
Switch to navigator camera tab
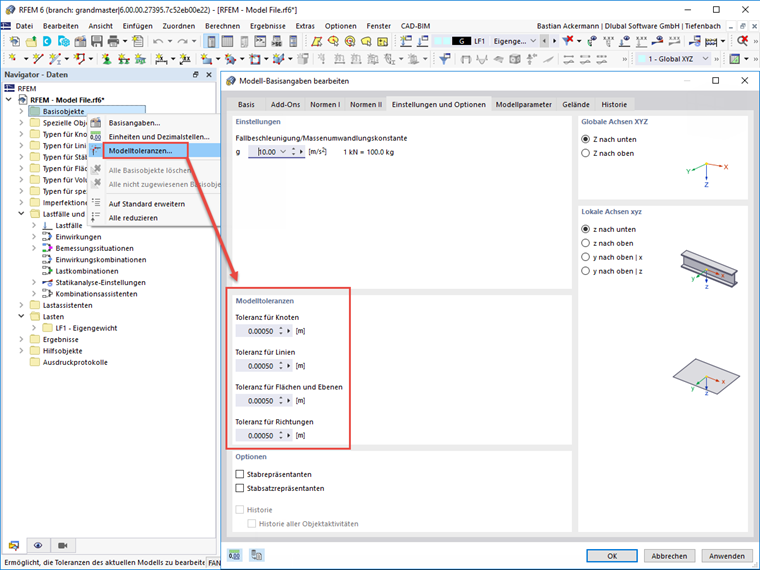63,545
